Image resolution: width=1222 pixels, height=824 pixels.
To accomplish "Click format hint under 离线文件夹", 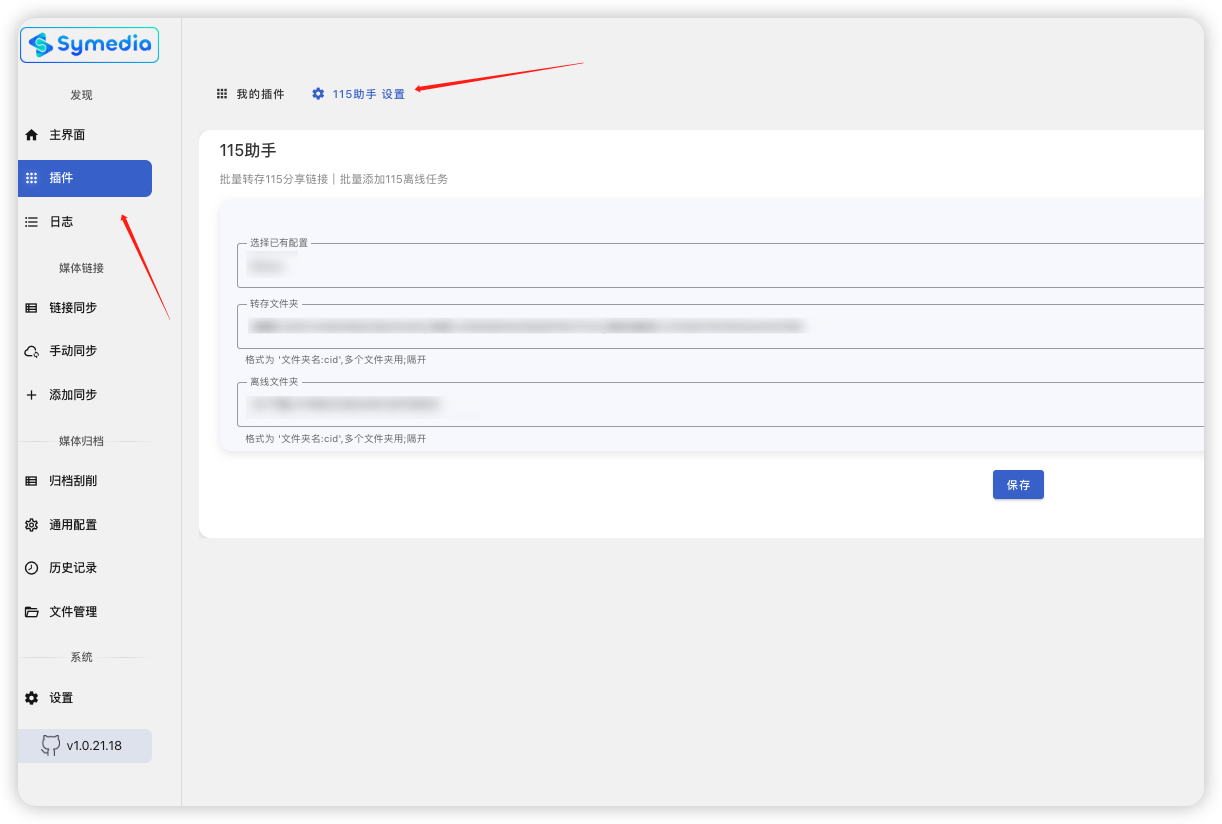I will 336,439.
